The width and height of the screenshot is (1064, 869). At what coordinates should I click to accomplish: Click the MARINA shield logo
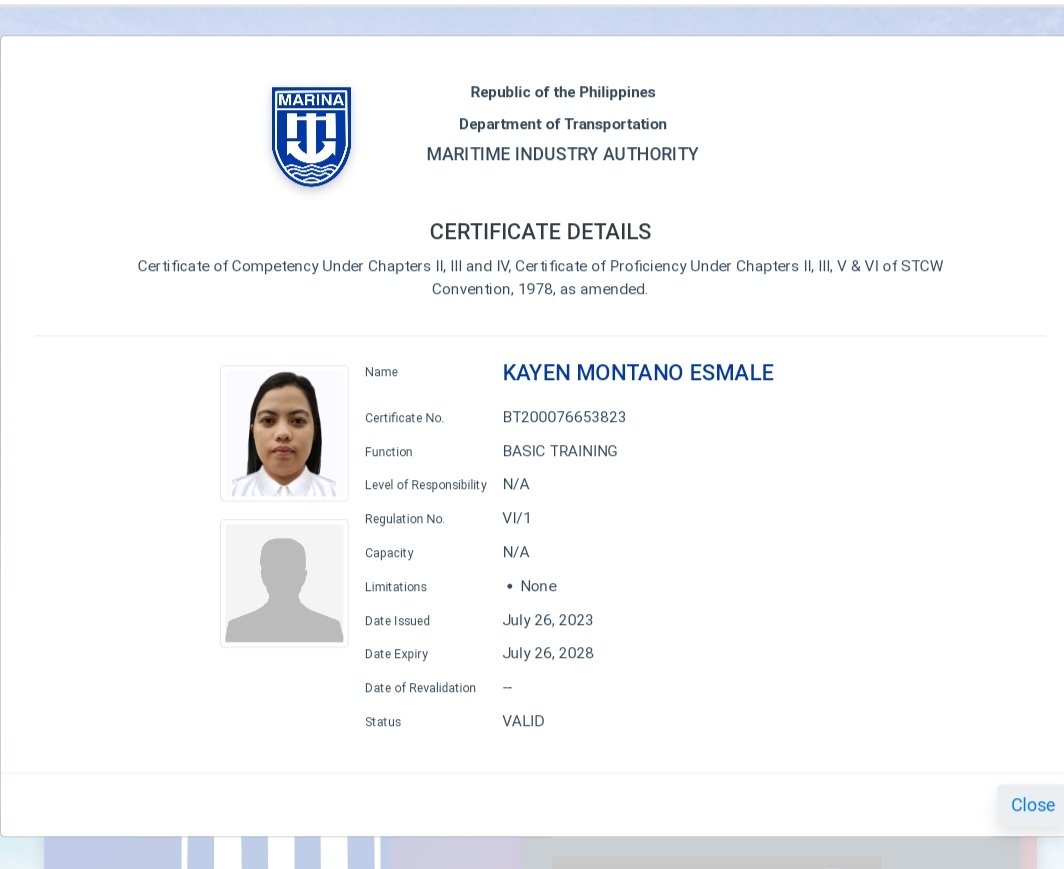click(x=311, y=135)
